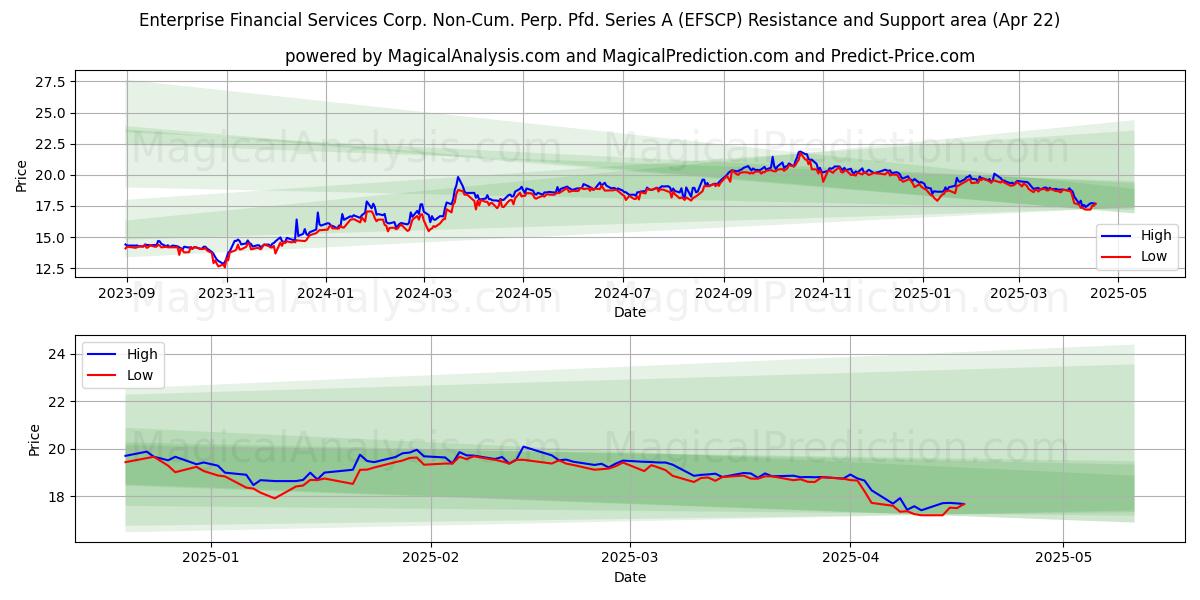This screenshot has height=600, width=1200.
Task: Click the top chart '22.5' price tick
Action: click(x=51, y=145)
